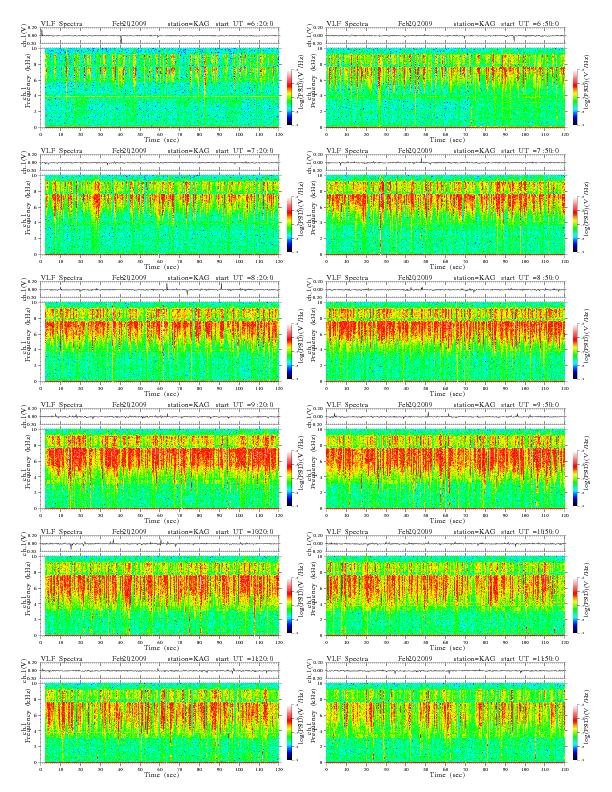Select the ch.1 waveform strip above the 9:50:0 spectrogram
Viewport: 612px width, 792px height.
pyautogui.click(x=445, y=417)
